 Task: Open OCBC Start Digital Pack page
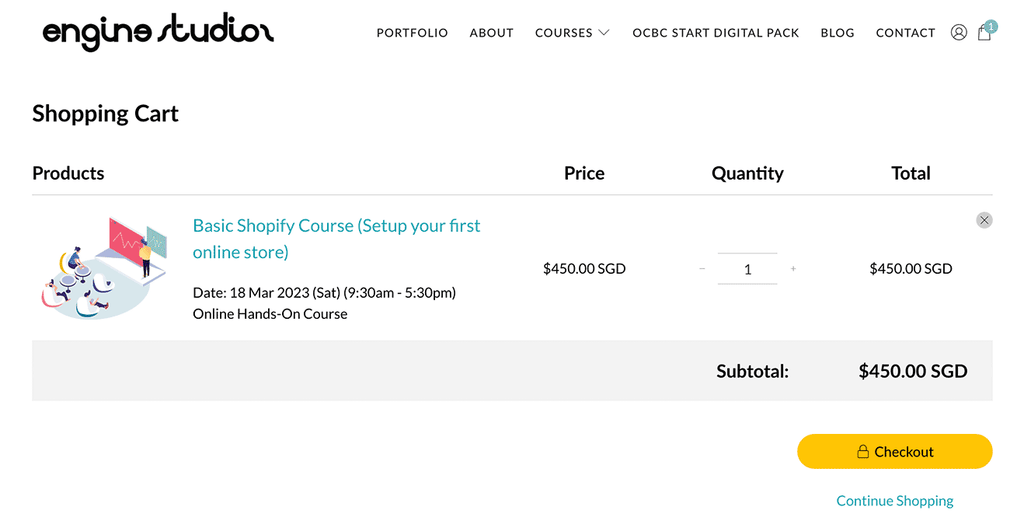point(715,33)
